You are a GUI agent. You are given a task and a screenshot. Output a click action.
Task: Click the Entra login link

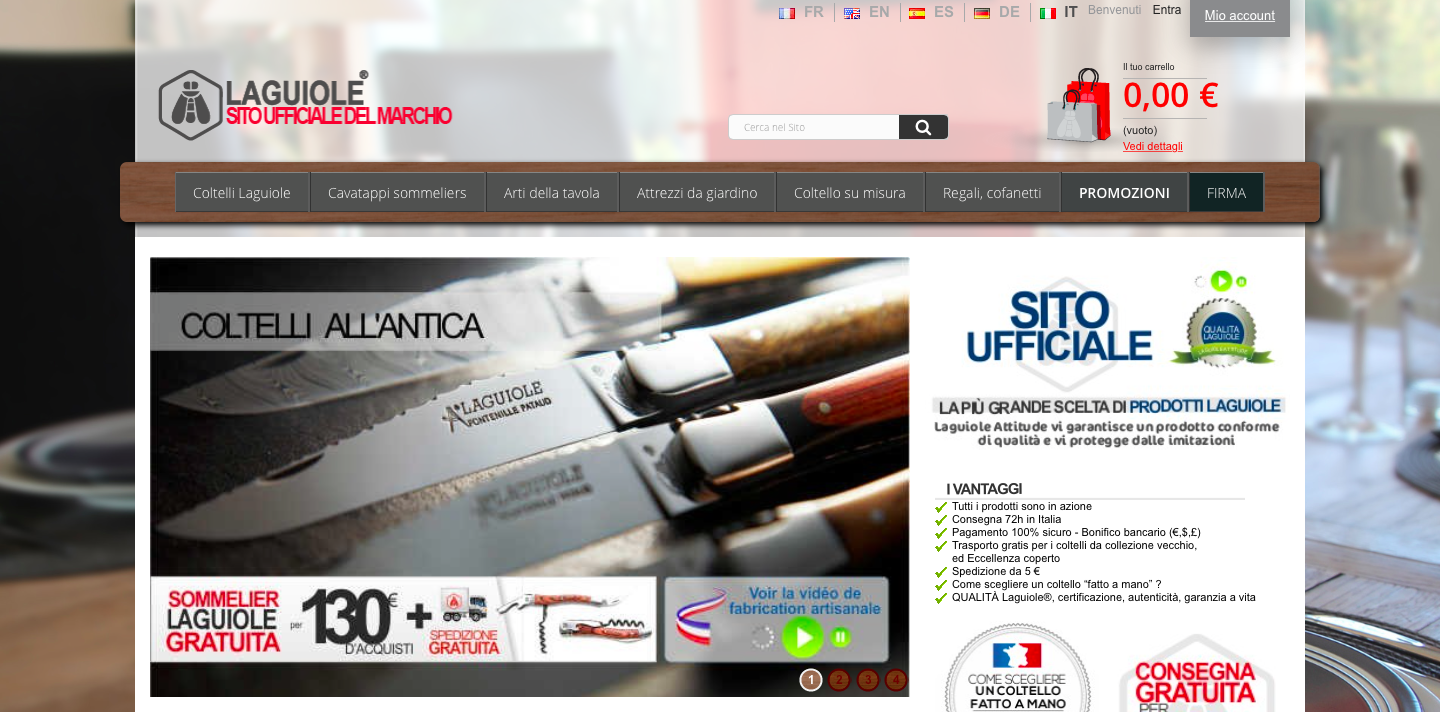pyautogui.click(x=1166, y=10)
